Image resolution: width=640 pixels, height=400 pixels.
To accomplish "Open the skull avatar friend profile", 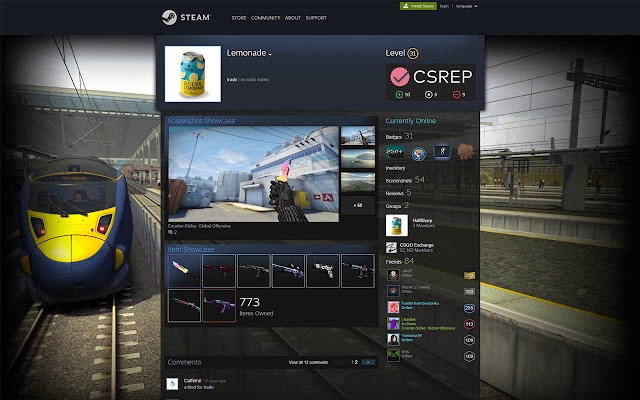I will pos(393,274).
